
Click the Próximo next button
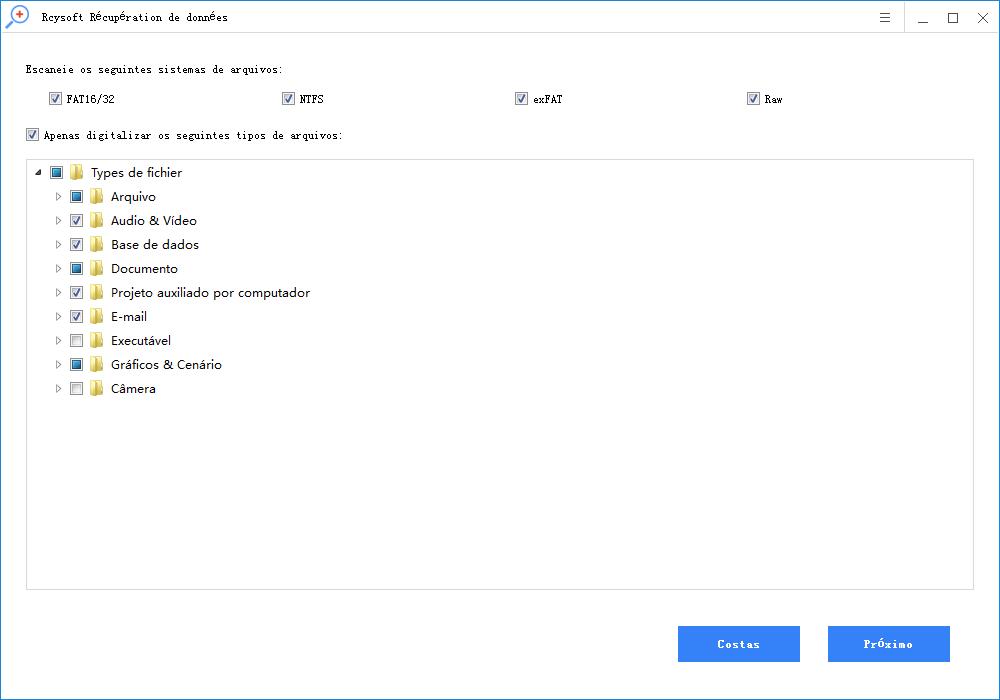click(x=888, y=644)
